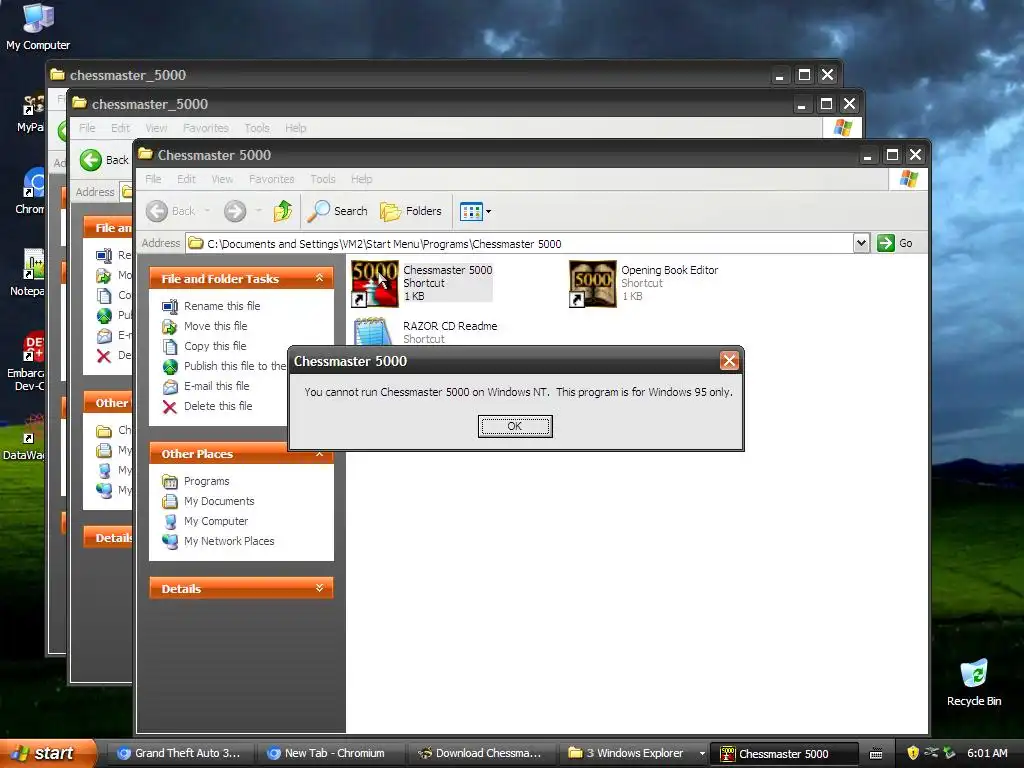
Task: Click the keyboard icon in system tray
Action: (x=876, y=754)
